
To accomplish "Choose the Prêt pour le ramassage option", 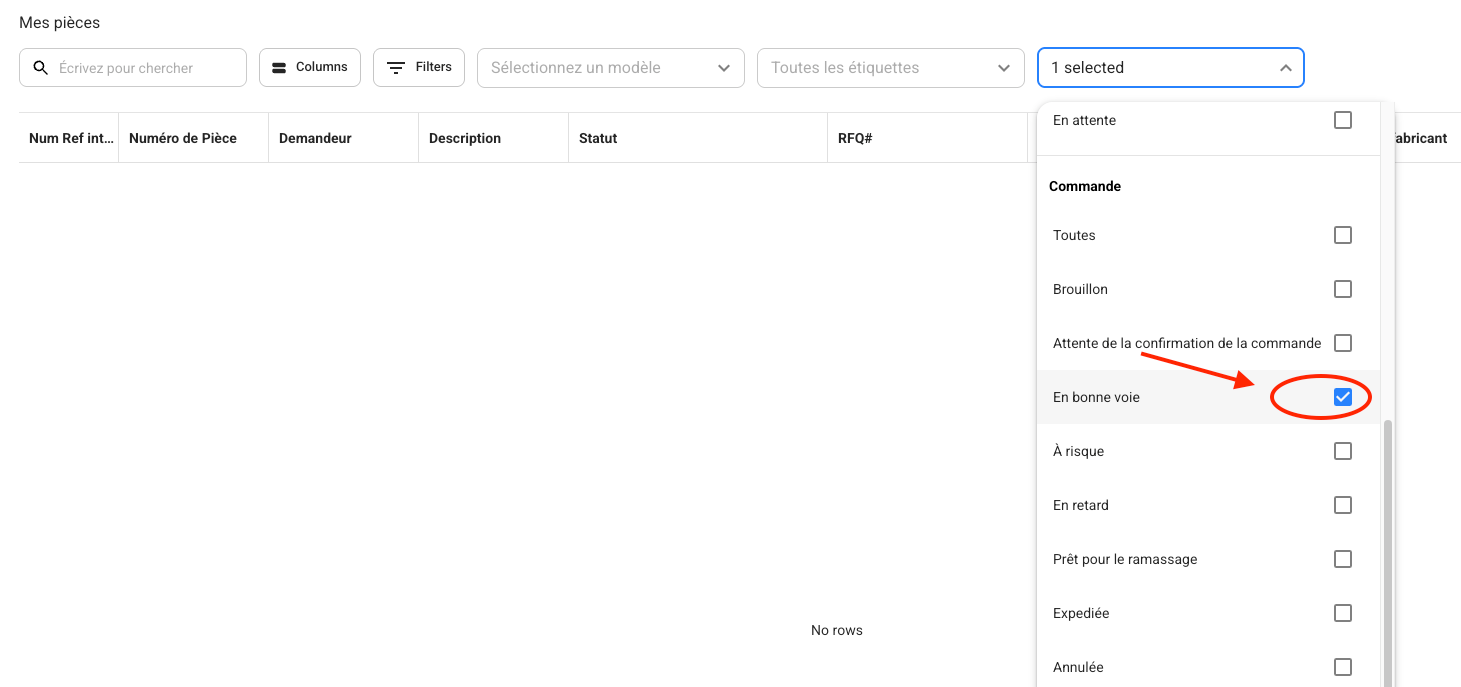I will point(1125,559).
